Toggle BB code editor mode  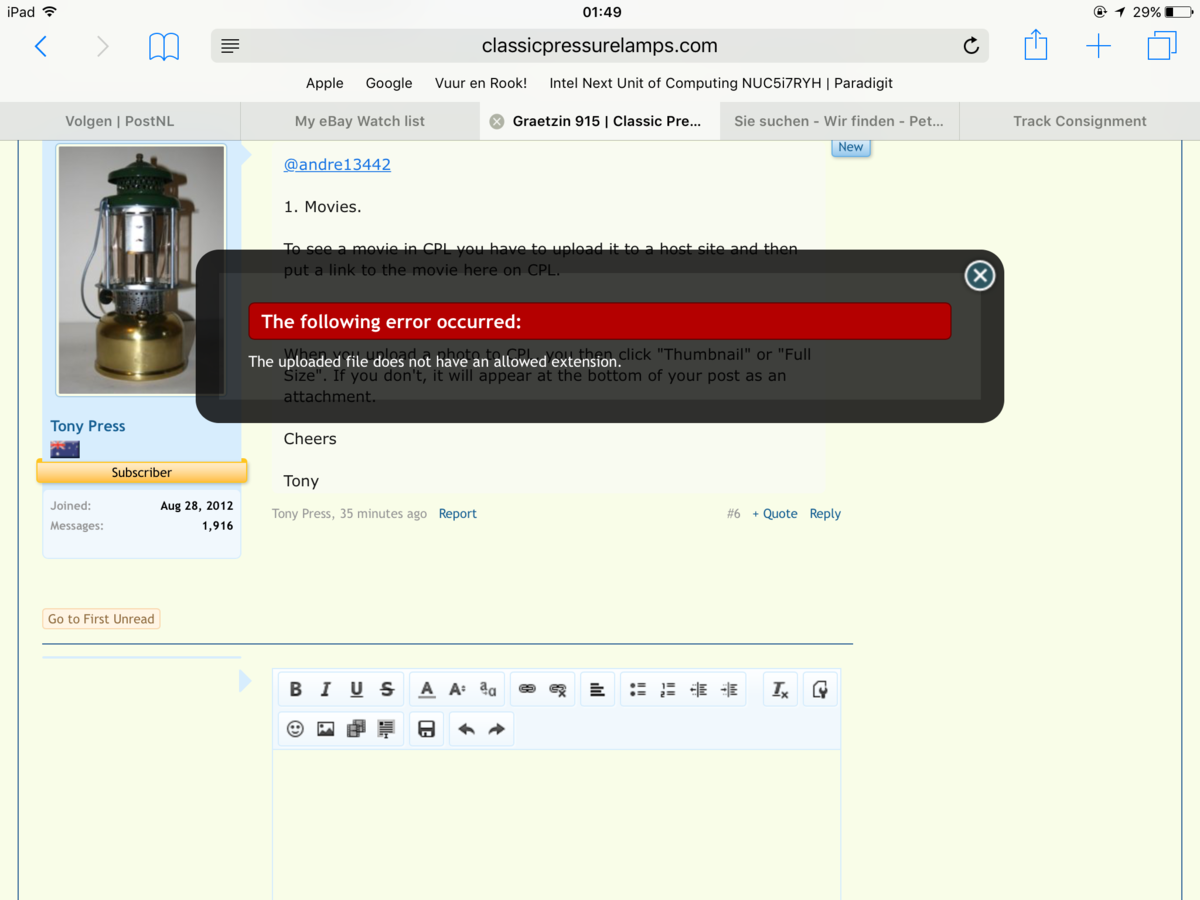point(820,689)
